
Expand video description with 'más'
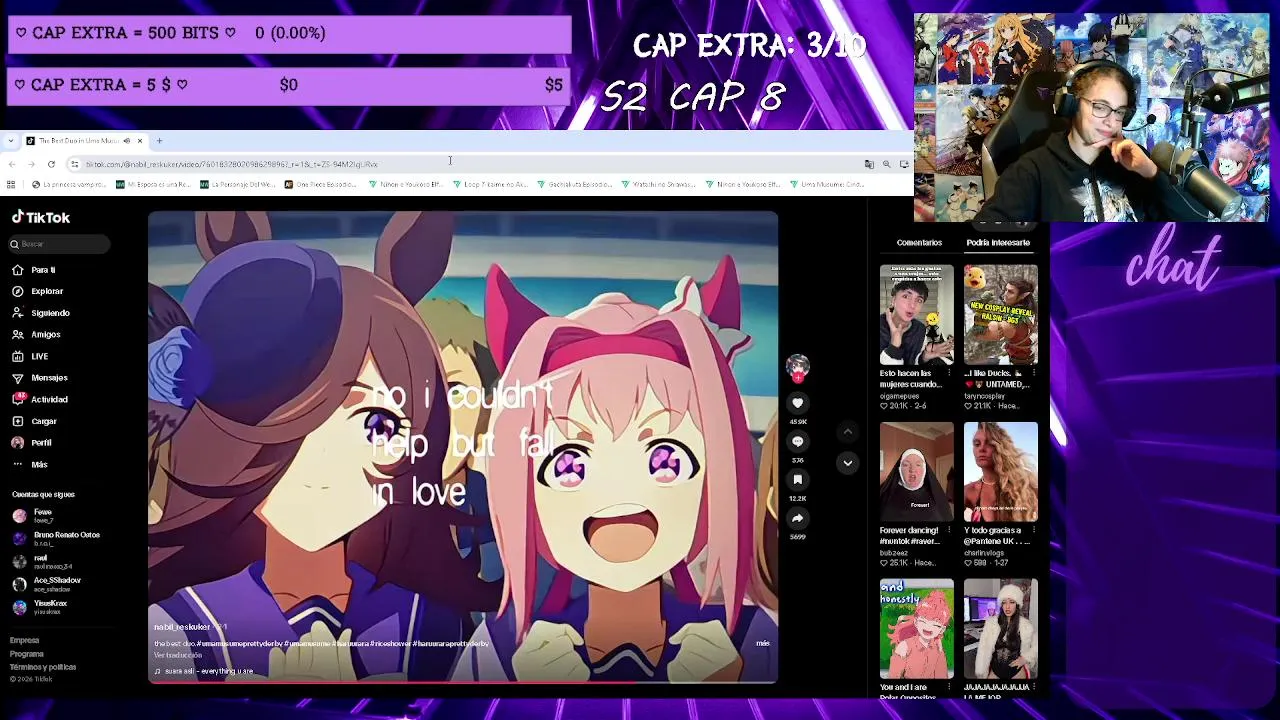click(763, 643)
